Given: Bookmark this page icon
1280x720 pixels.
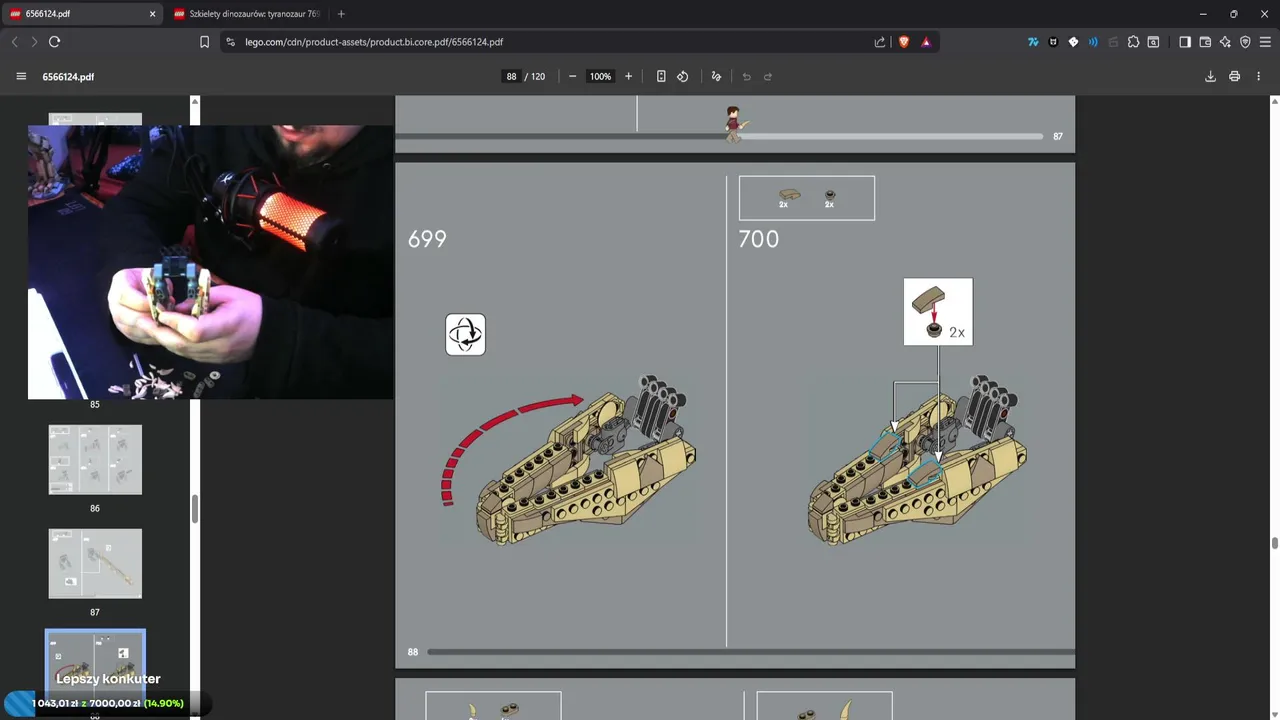Looking at the screenshot, I should [x=204, y=42].
